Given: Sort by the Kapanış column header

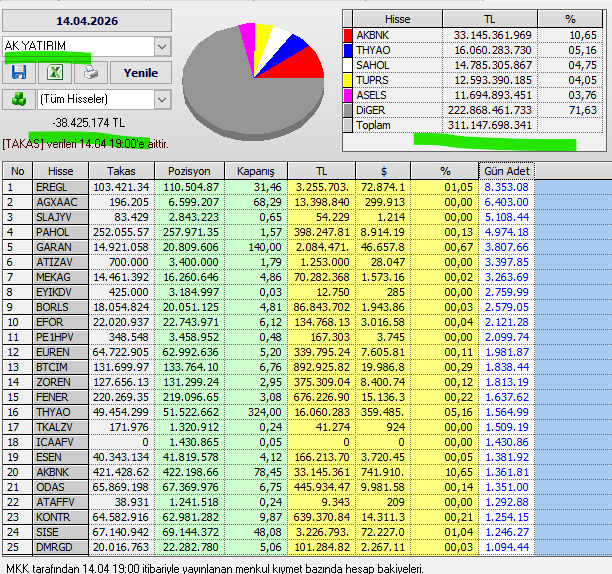Looking at the screenshot, I should click(256, 171).
